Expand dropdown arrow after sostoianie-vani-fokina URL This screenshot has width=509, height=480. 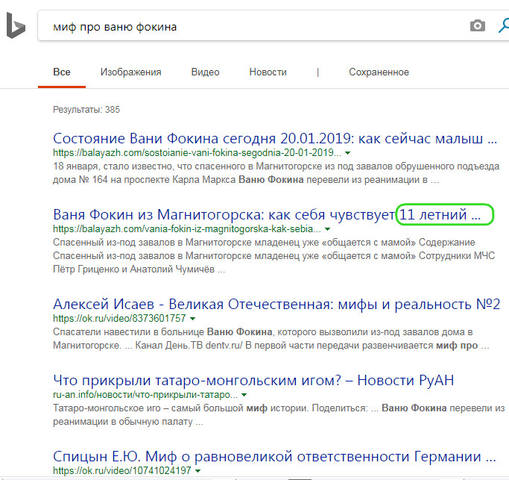(x=348, y=153)
